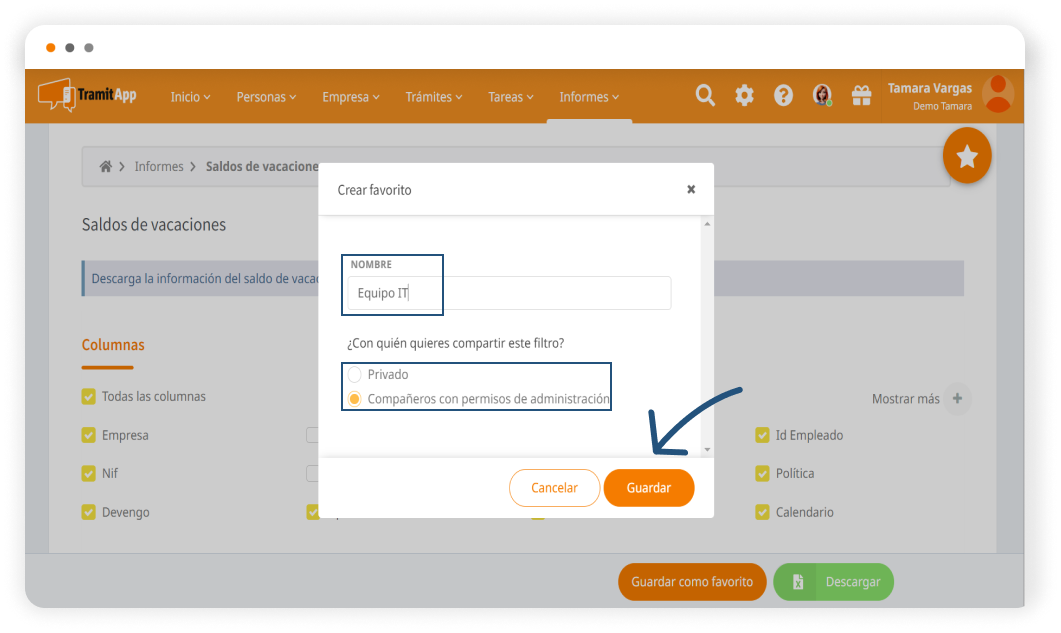1061x633 pixels.
Task: Open the Informes menu
Action: point(588,97)
